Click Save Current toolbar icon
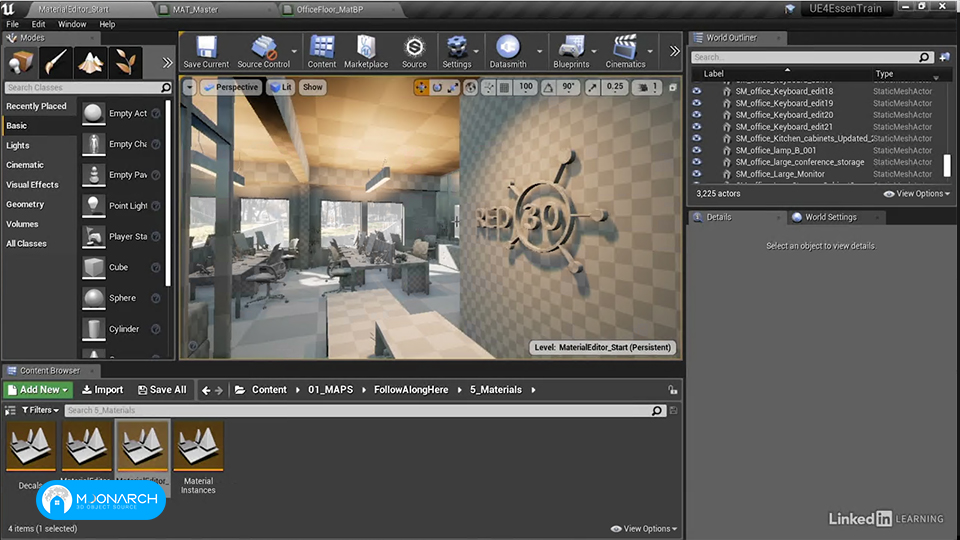960x540 pixels. (x=206, y=51)
